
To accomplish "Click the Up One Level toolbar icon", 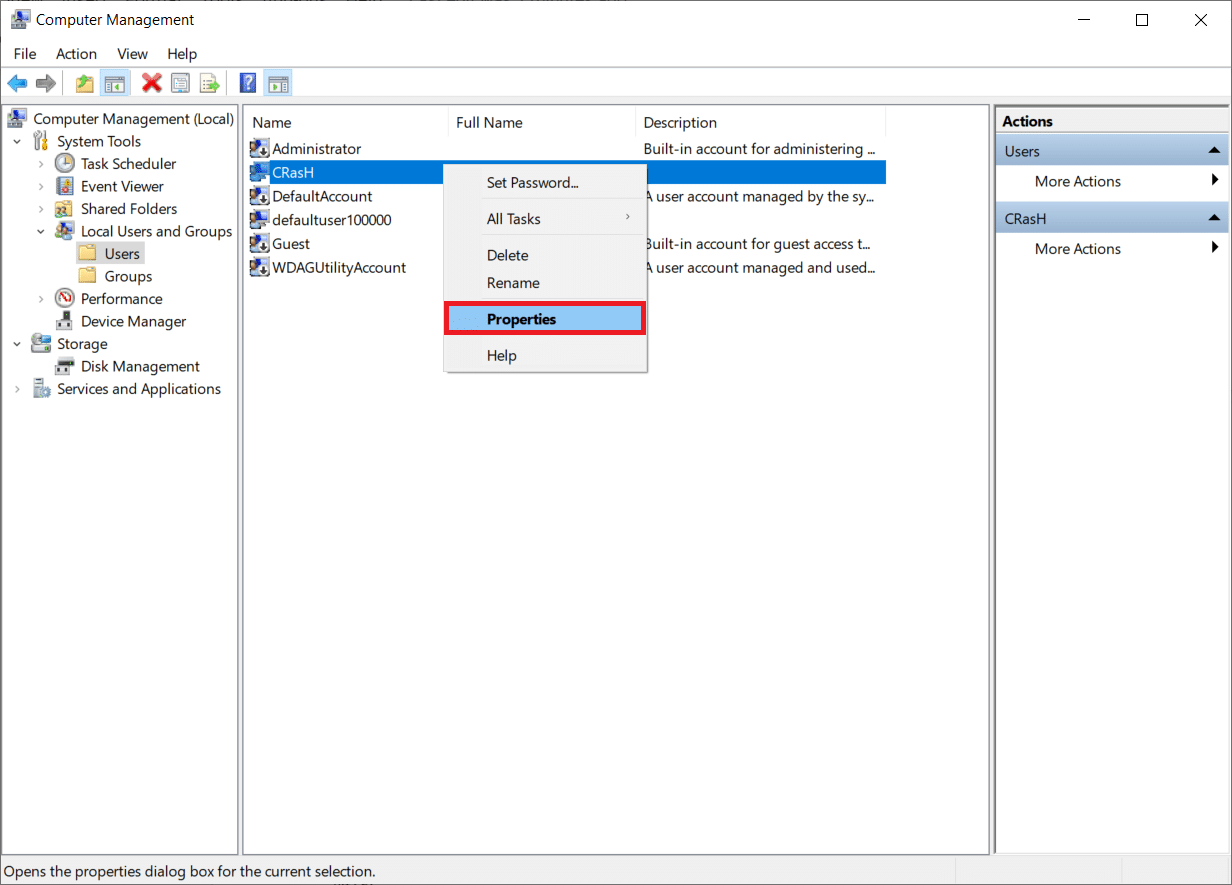I will click(85, 83).
